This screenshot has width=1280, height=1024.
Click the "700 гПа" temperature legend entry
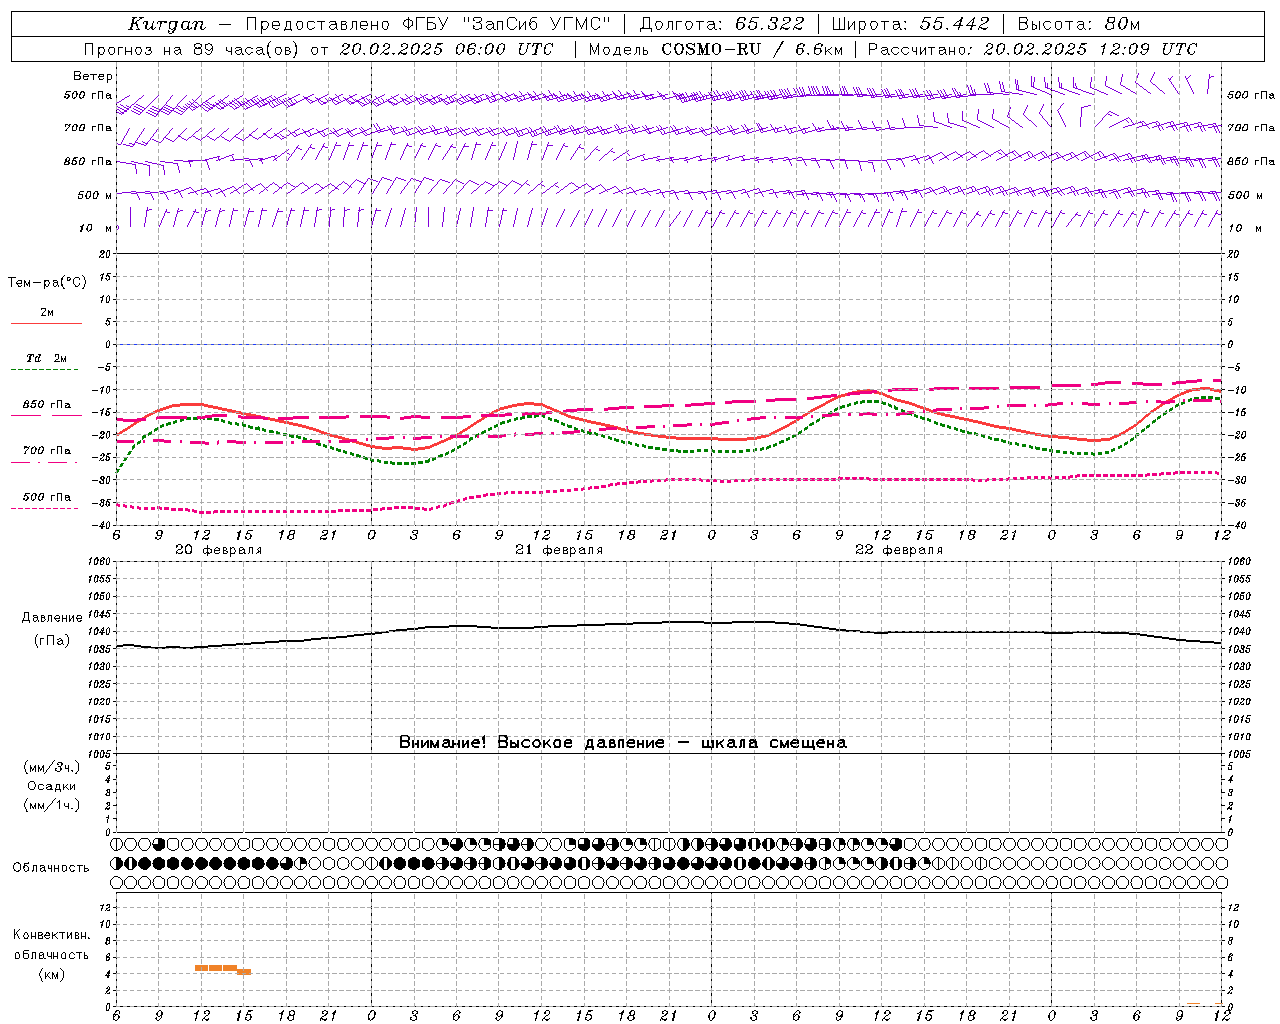click(47, 451)
